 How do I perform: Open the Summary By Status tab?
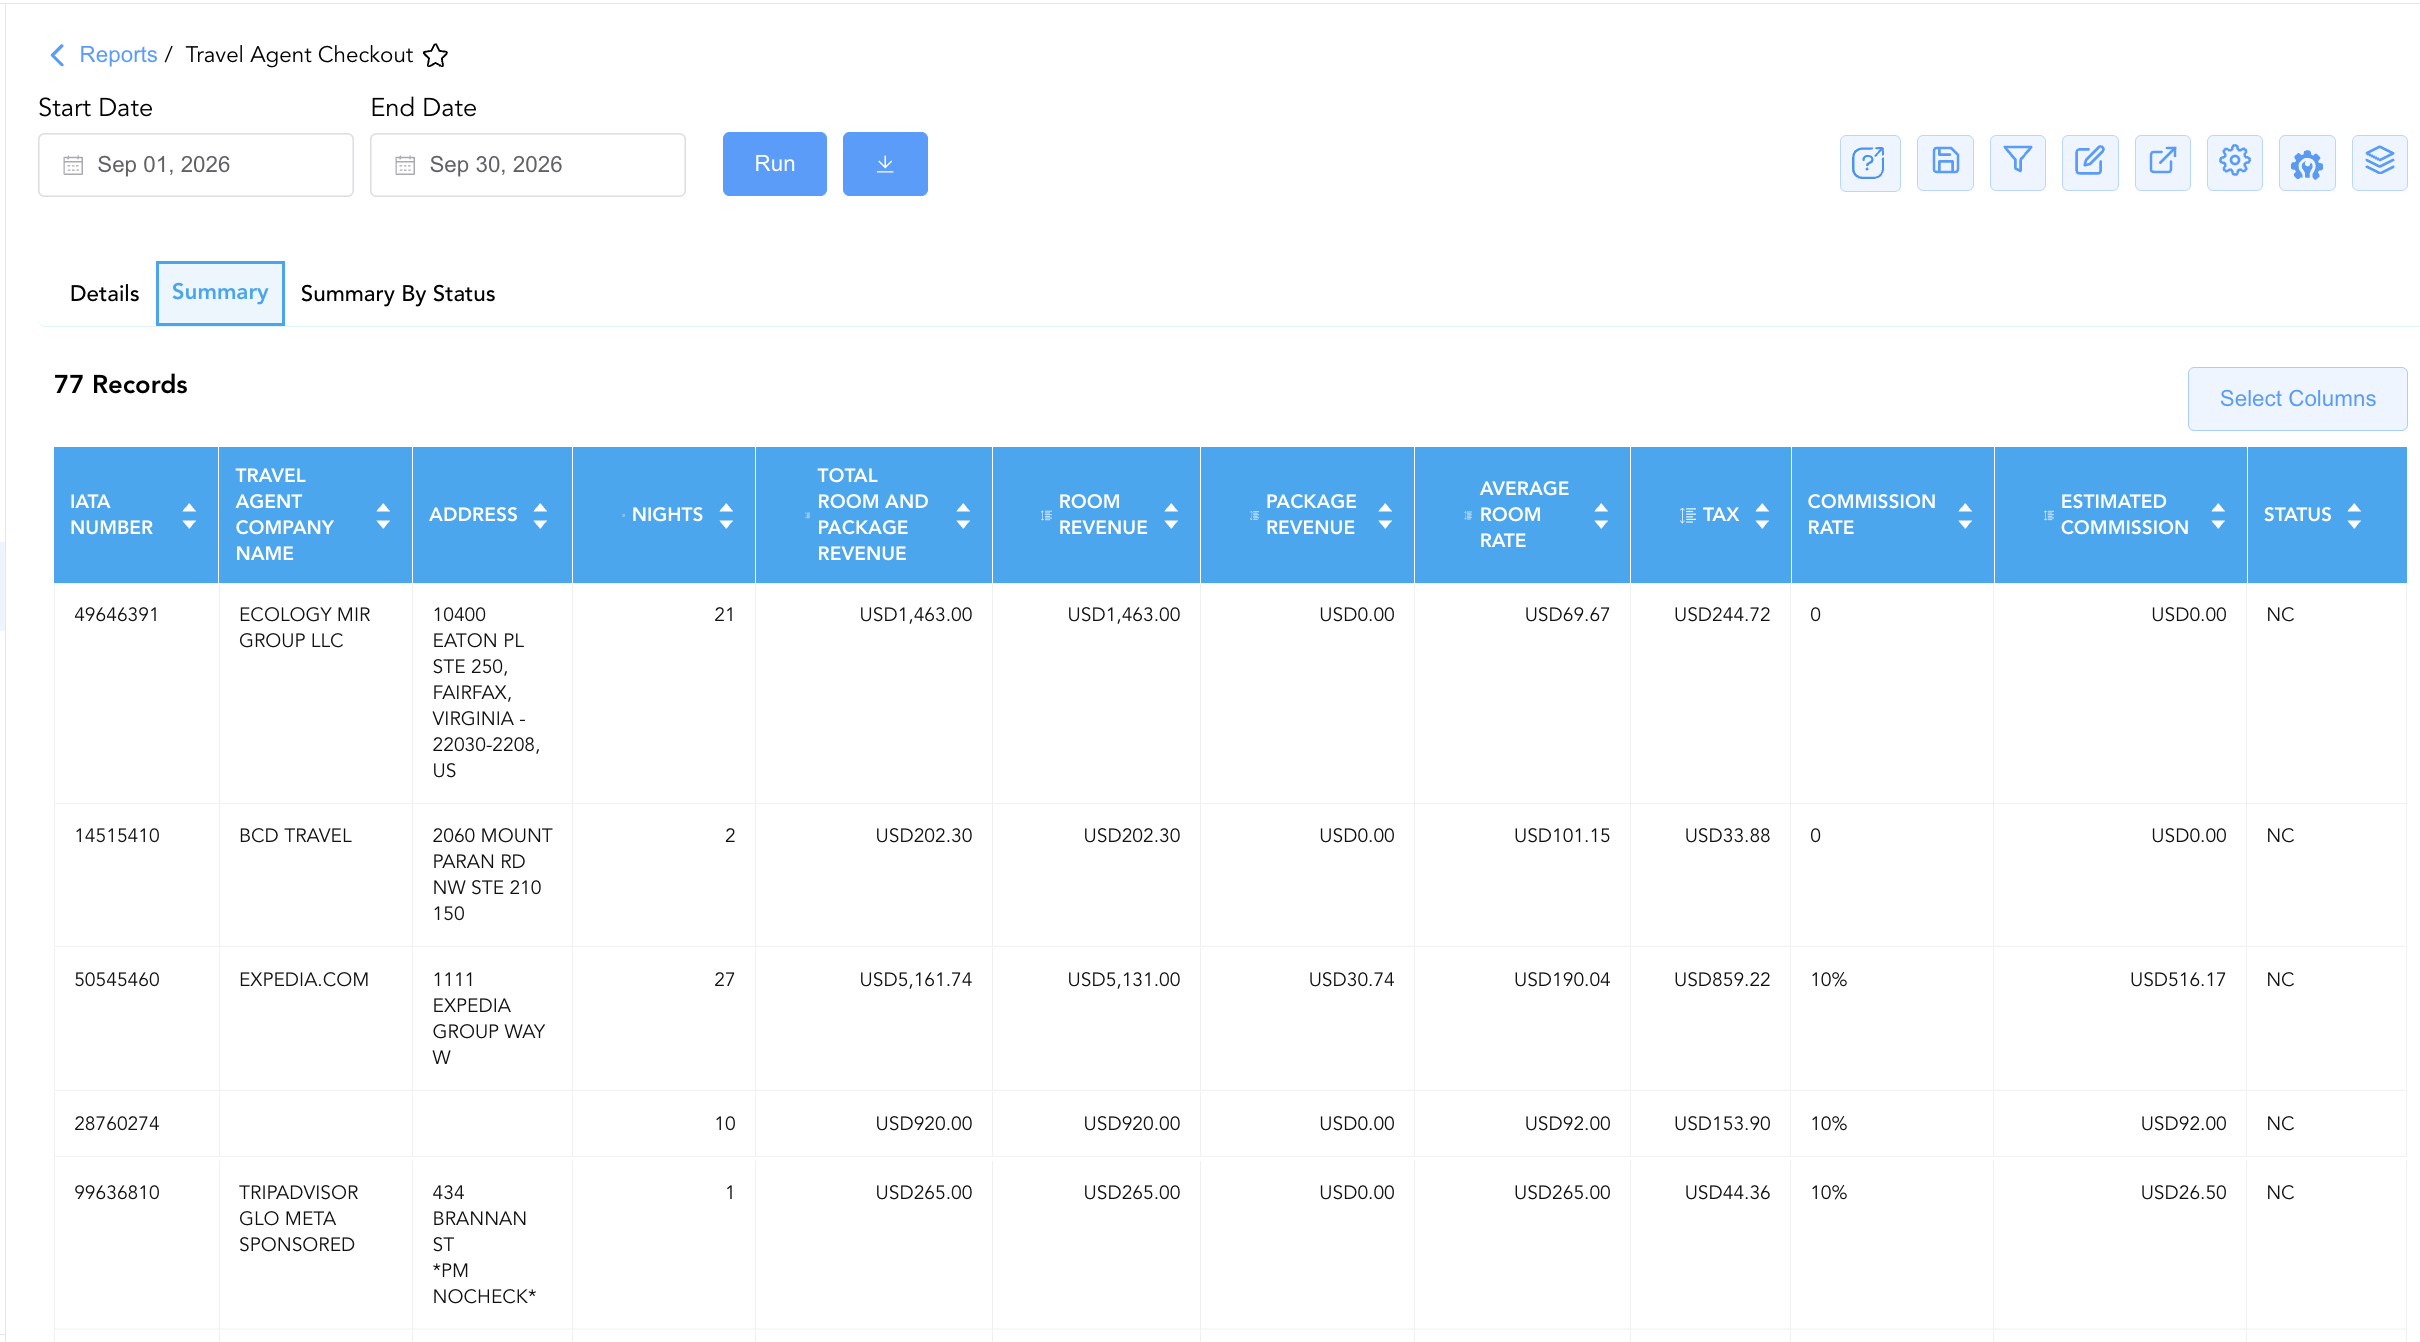click(398, 293)
